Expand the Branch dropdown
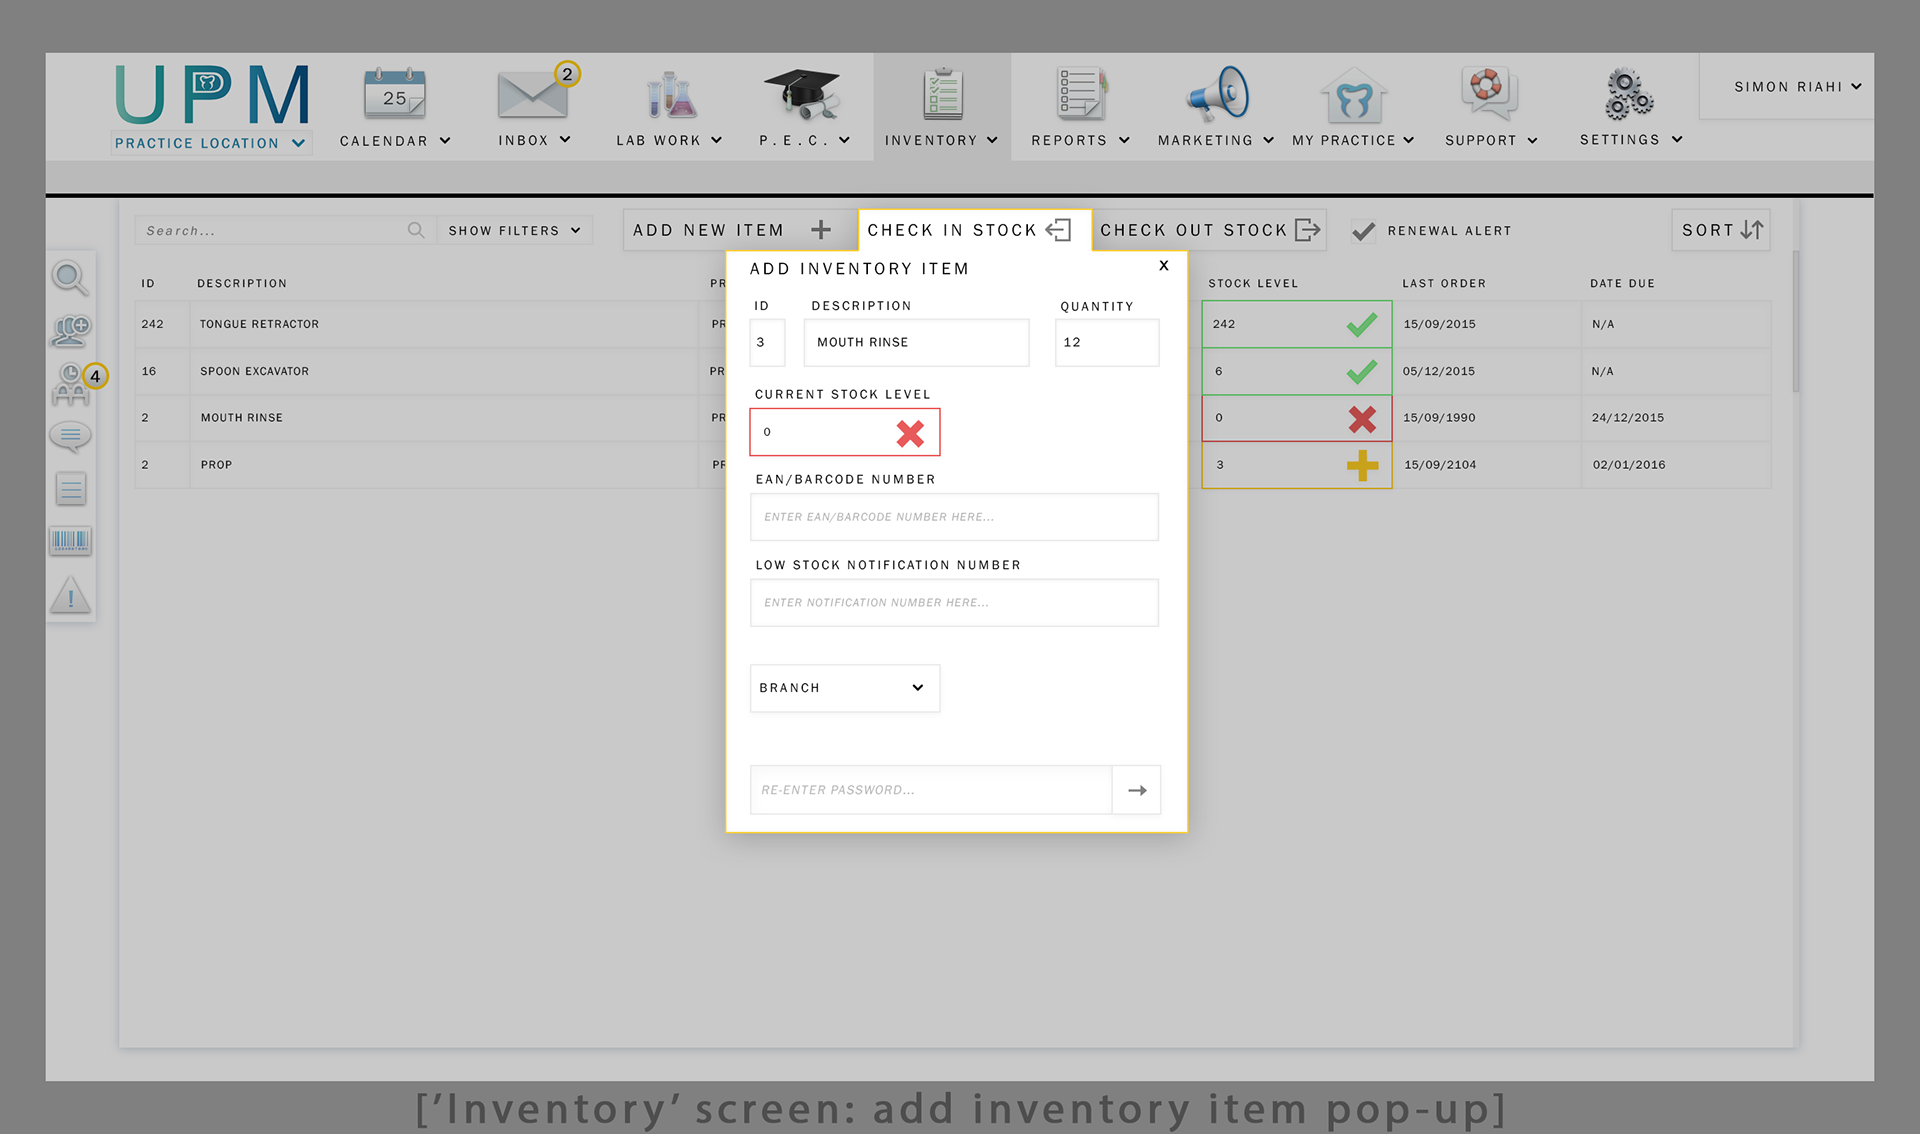 click(x=844, y=688)
